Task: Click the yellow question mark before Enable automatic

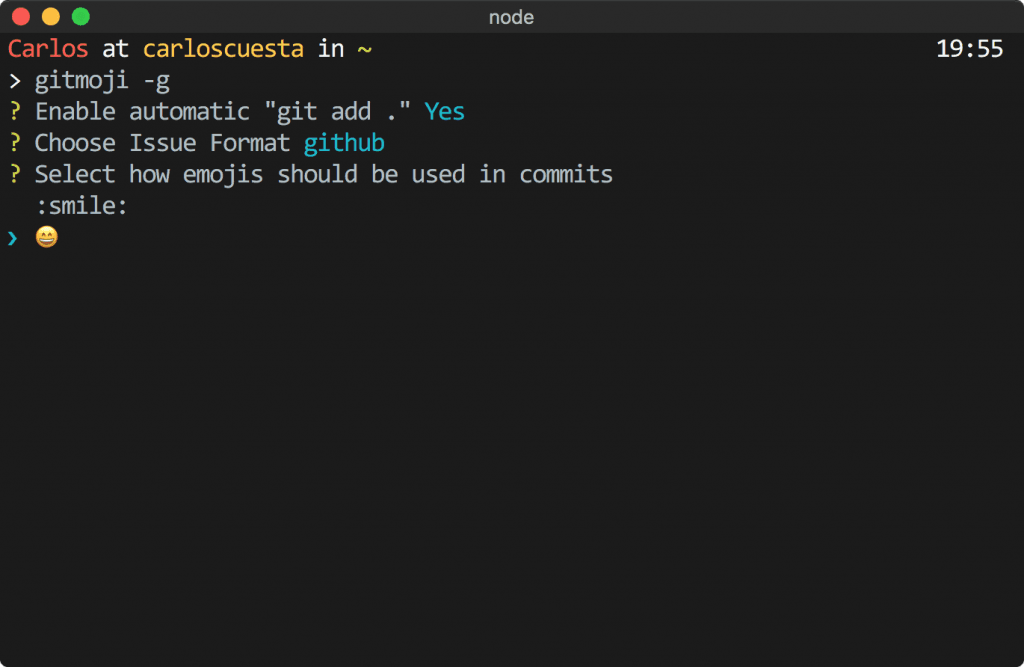Action: 13,111
